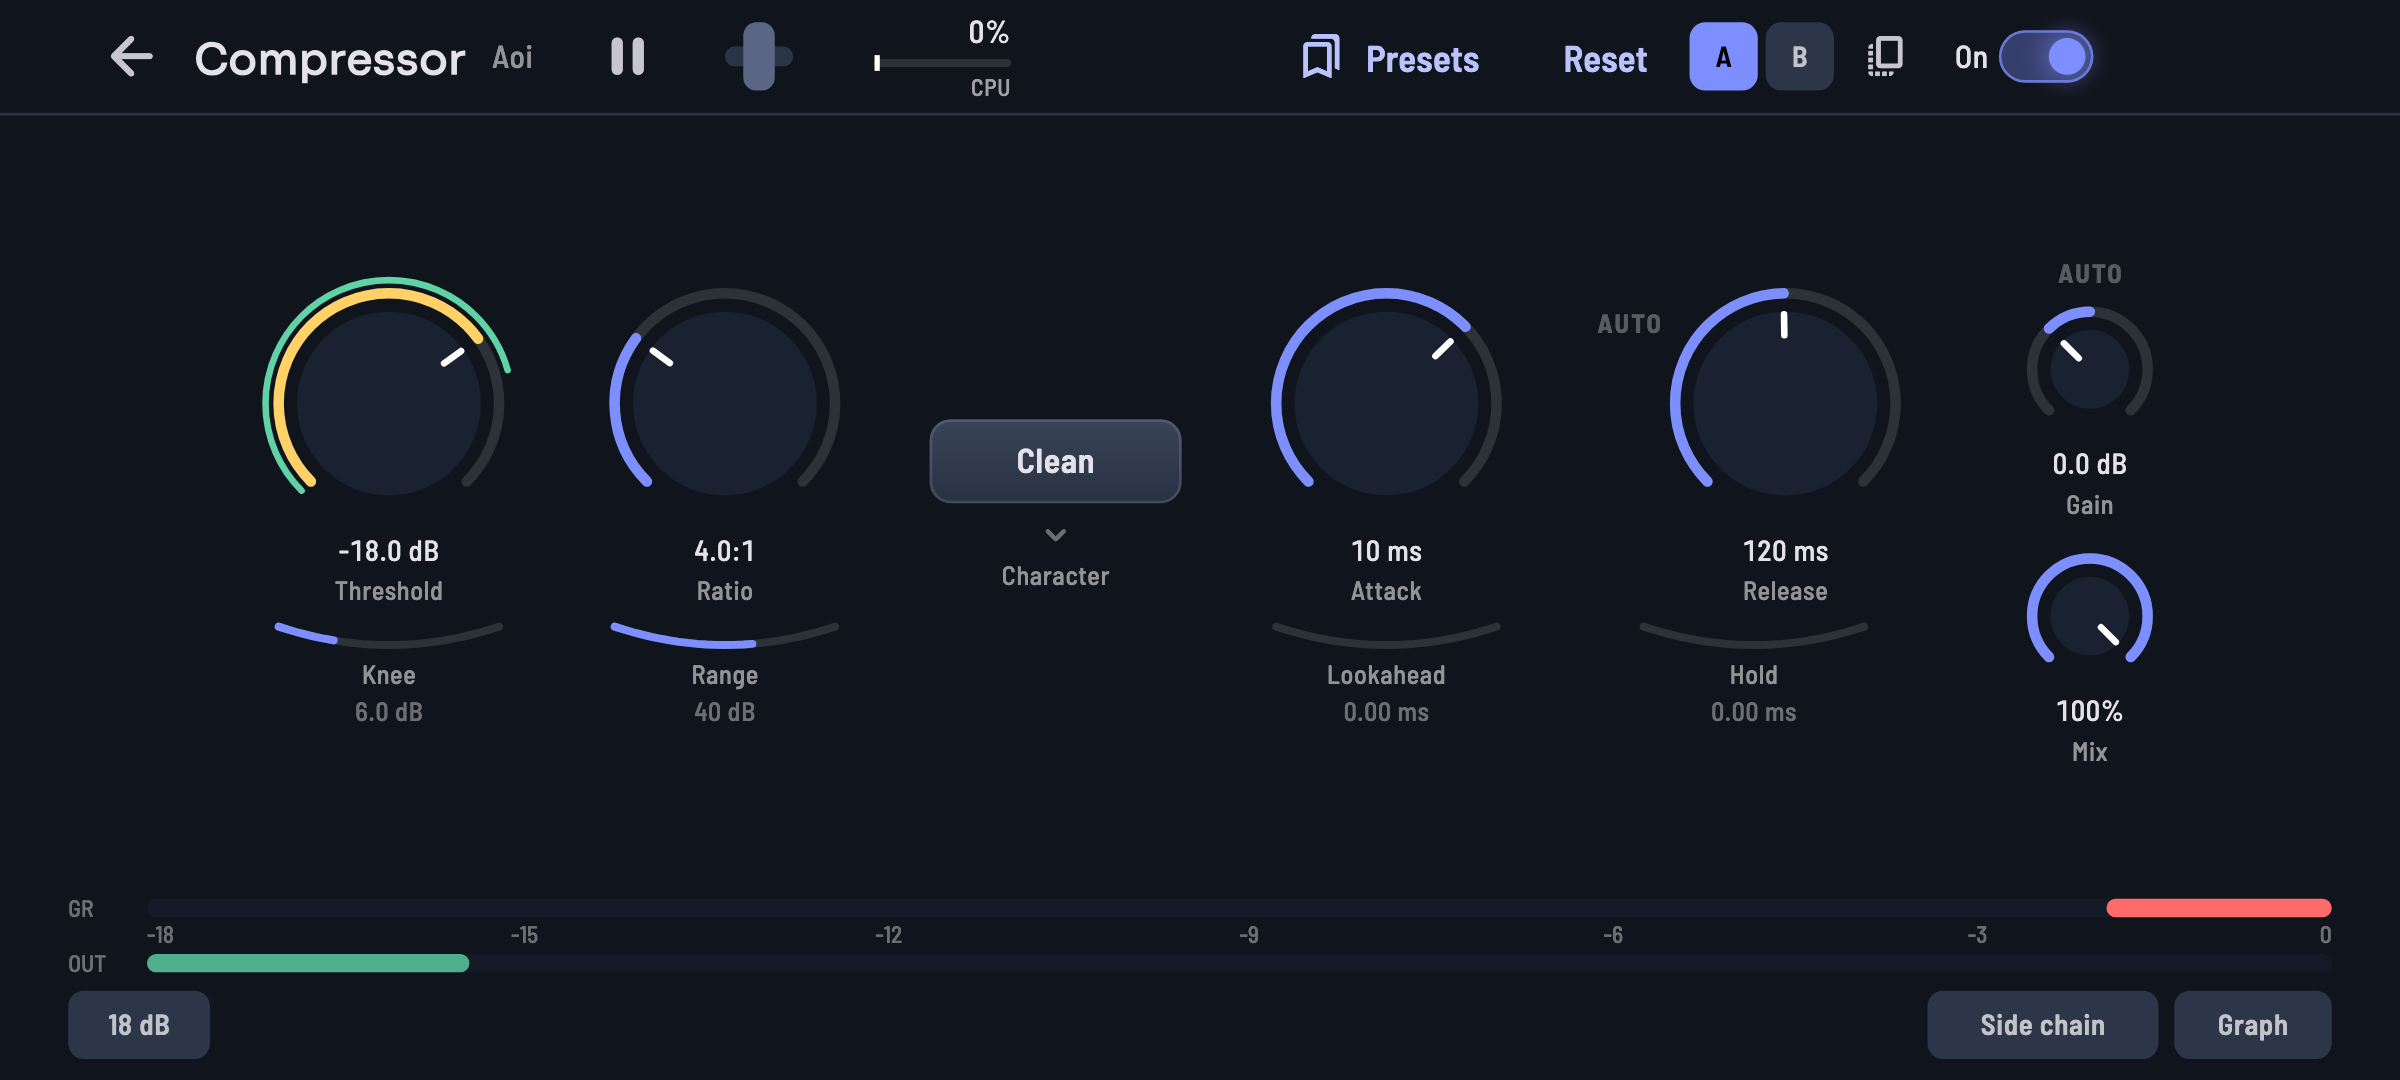Screen dimensions: 2400x1080
Task: Click the 120 ms release value
Action: pos(1785,551)
